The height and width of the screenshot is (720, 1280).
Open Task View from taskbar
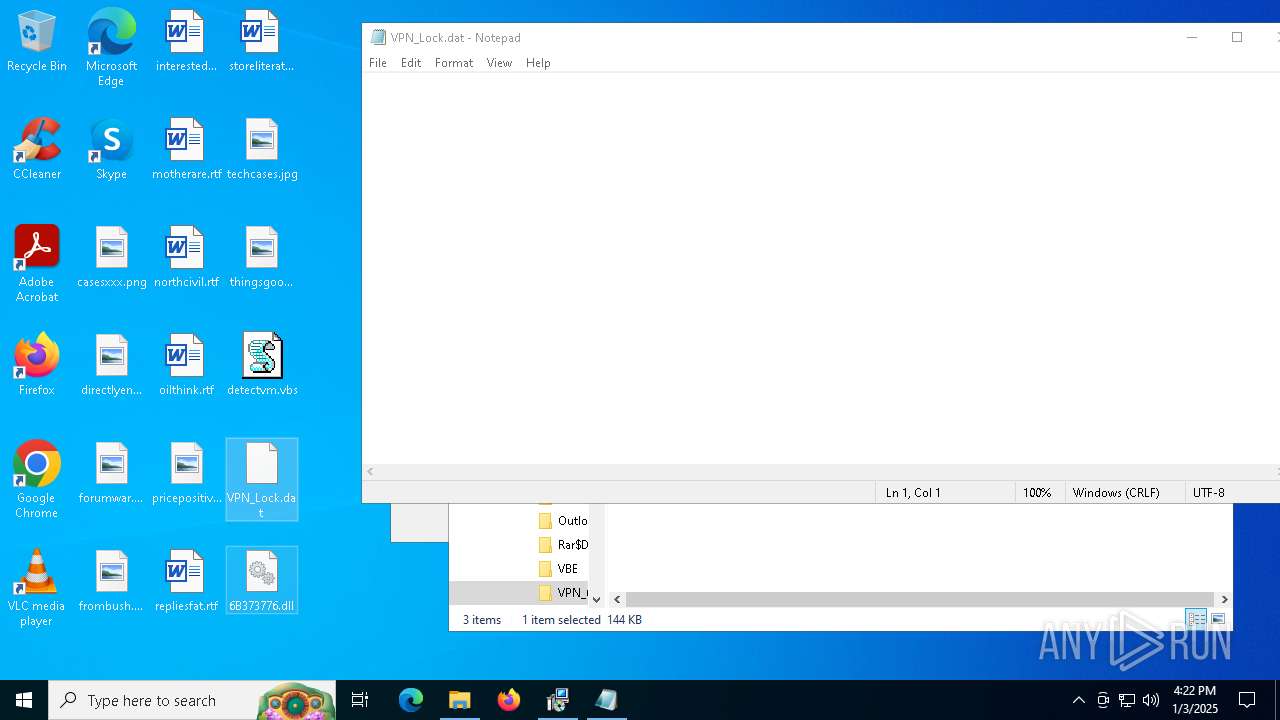click(x=360, y=700)
